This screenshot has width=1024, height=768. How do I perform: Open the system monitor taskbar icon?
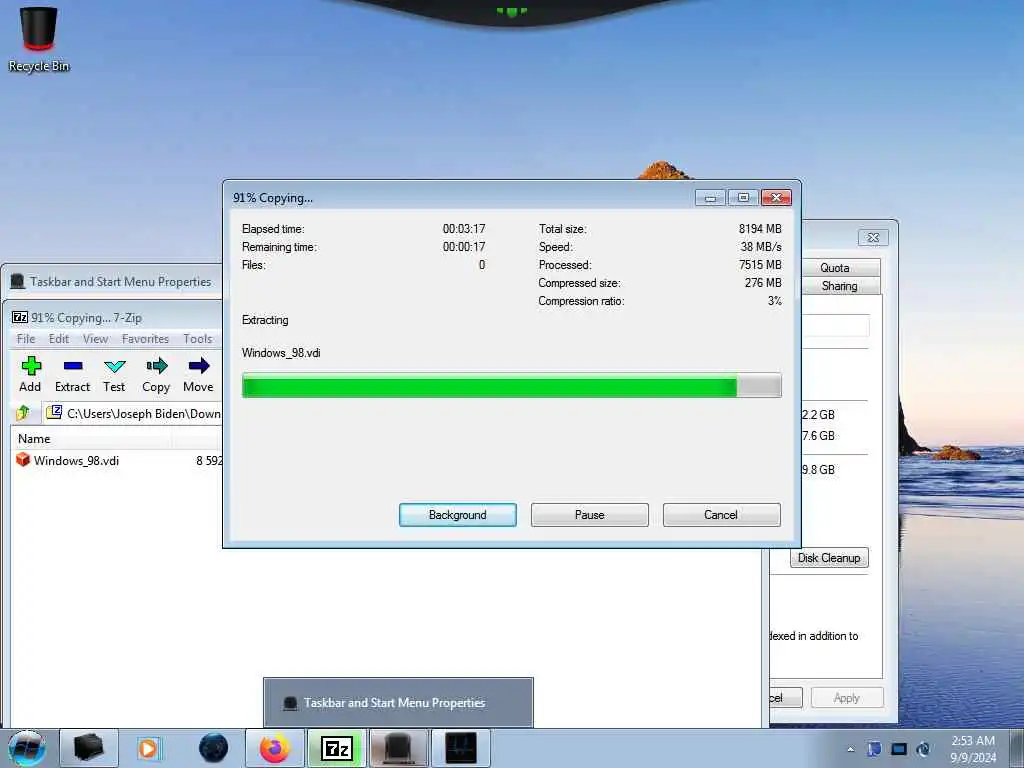pyautogui.click(x=461, y=748)
